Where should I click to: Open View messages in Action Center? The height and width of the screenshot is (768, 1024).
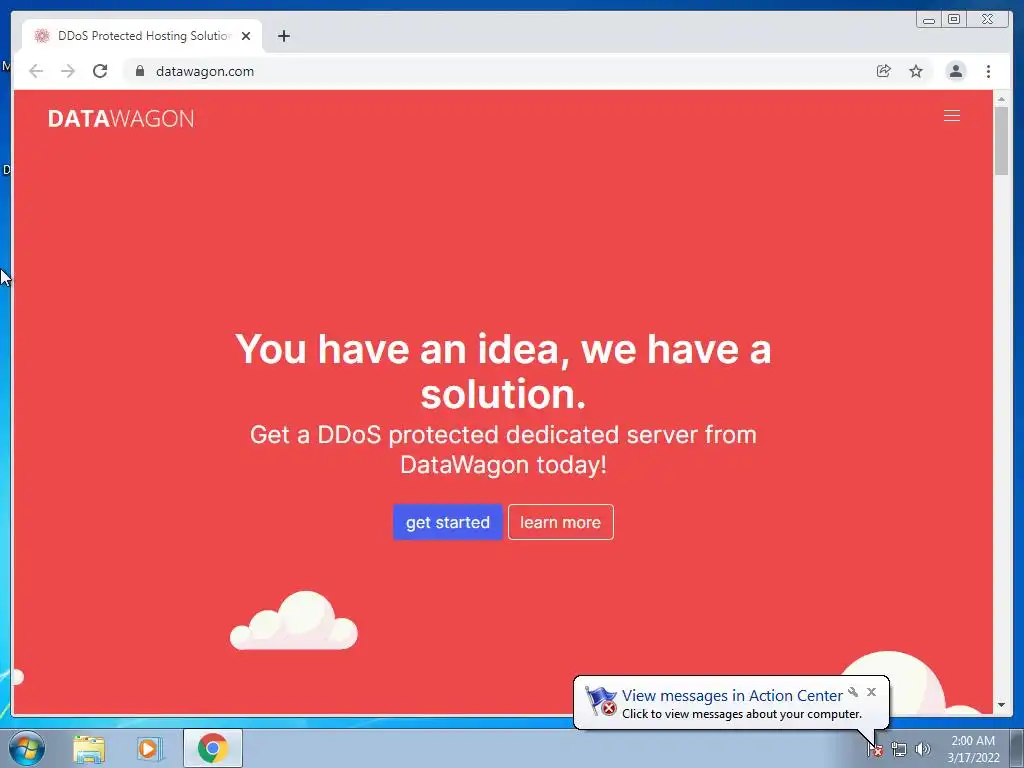(x=731, y=696)
